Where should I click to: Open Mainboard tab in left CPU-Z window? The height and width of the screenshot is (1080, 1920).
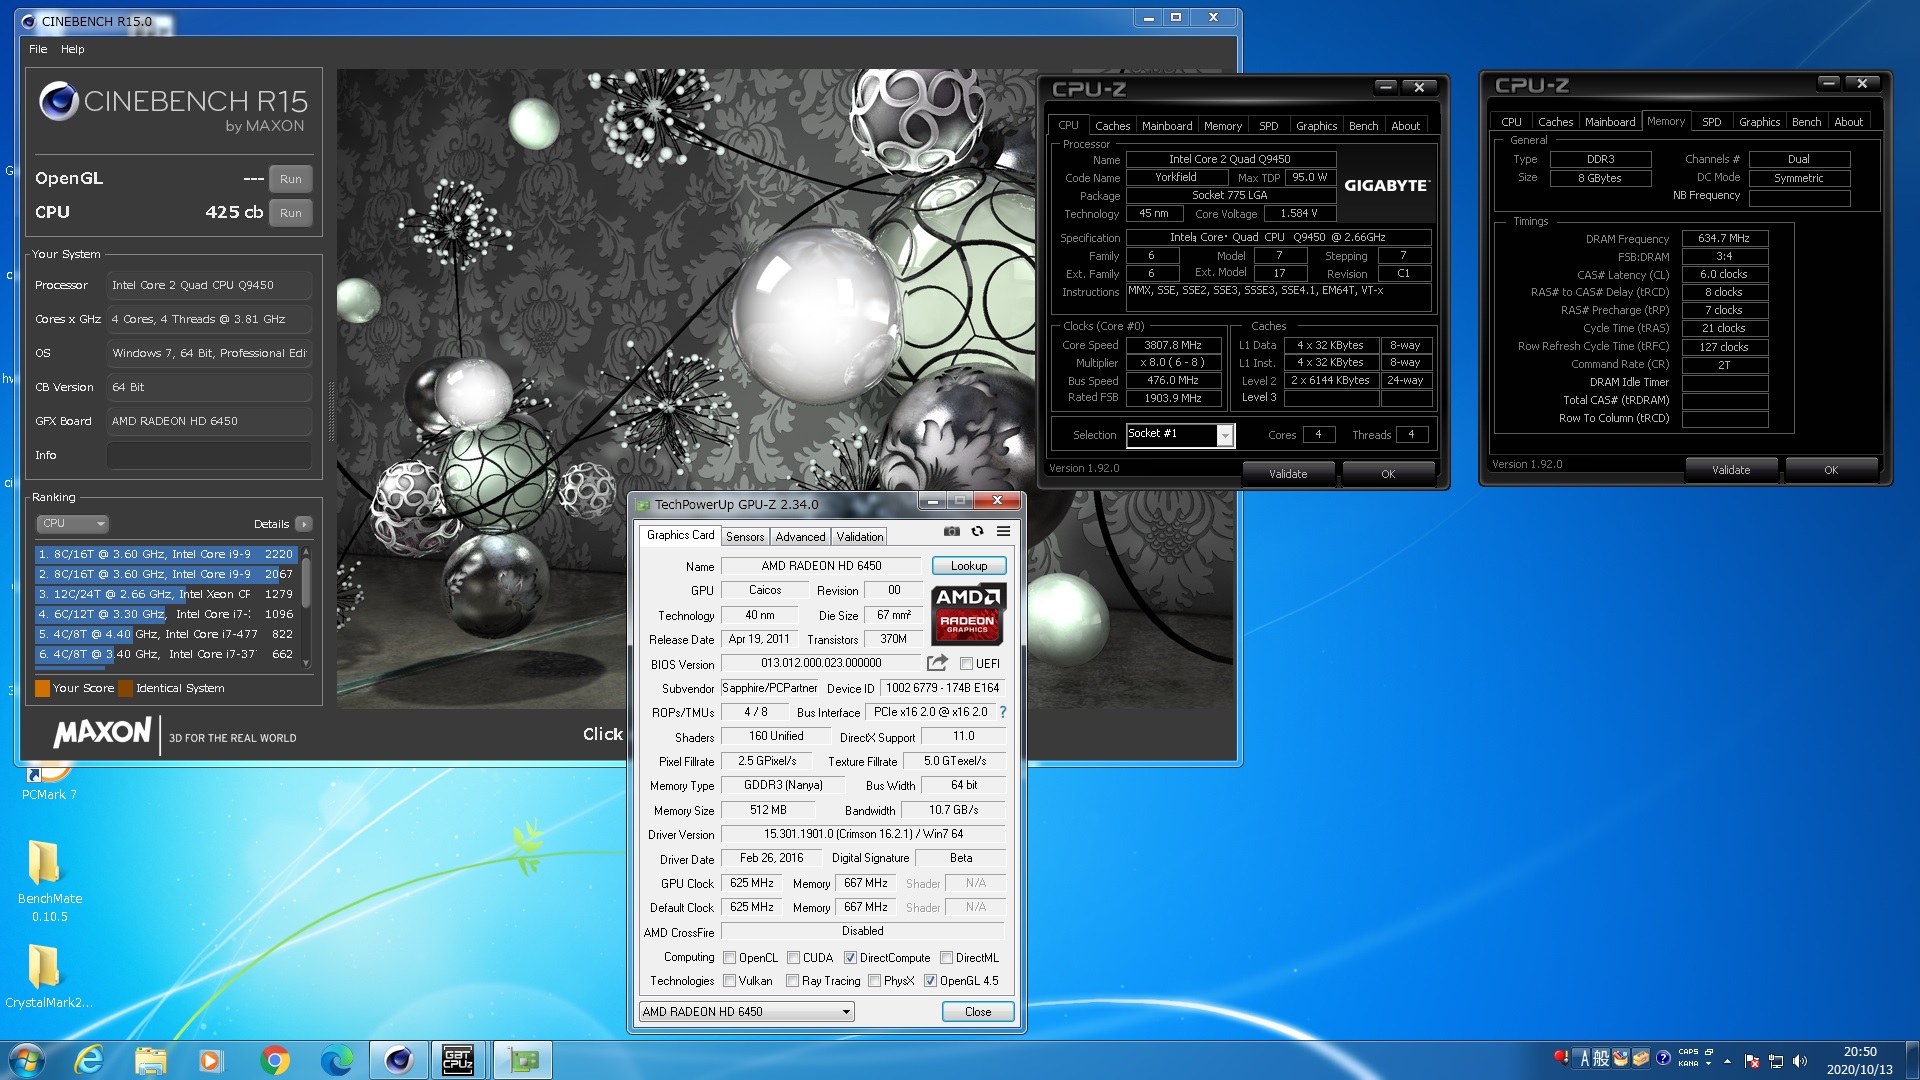click(1167, 126)
